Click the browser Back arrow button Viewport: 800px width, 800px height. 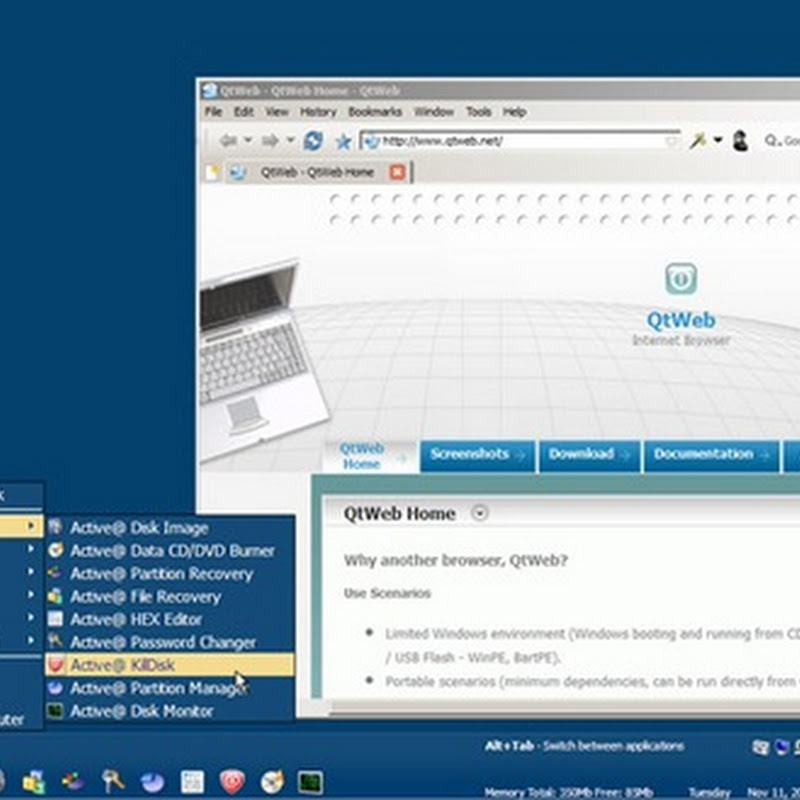(228, 140)
